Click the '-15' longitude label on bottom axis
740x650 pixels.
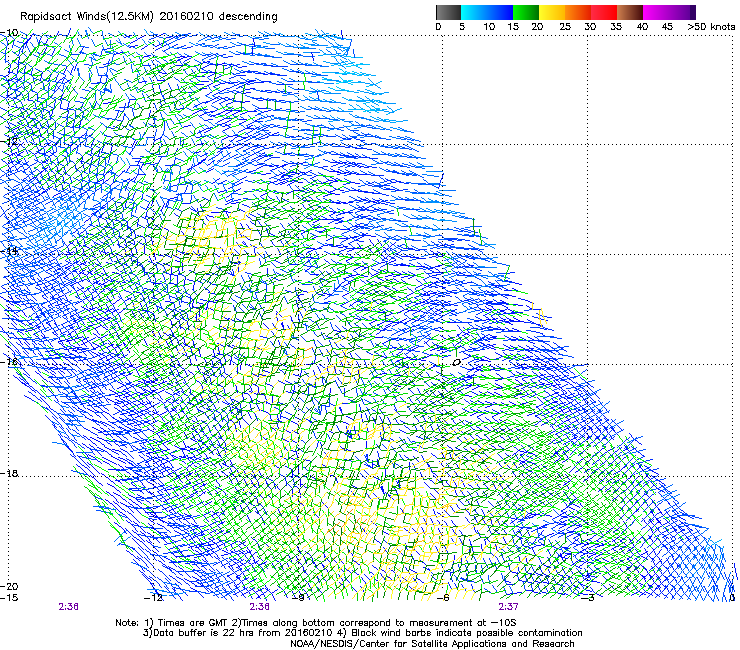pyautogui.click(x=9, y=598)
